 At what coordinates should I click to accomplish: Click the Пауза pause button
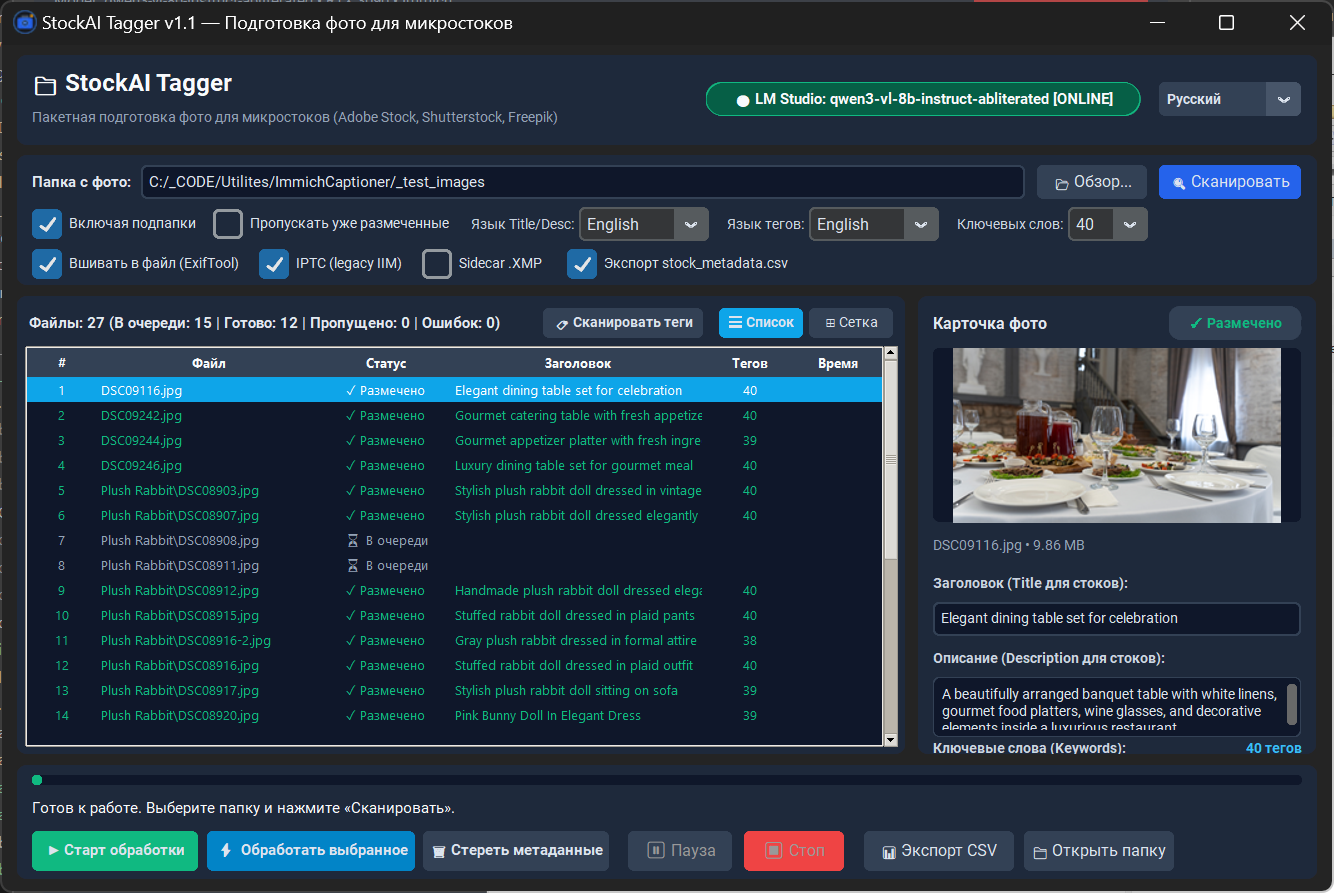(x=680, y=851)
